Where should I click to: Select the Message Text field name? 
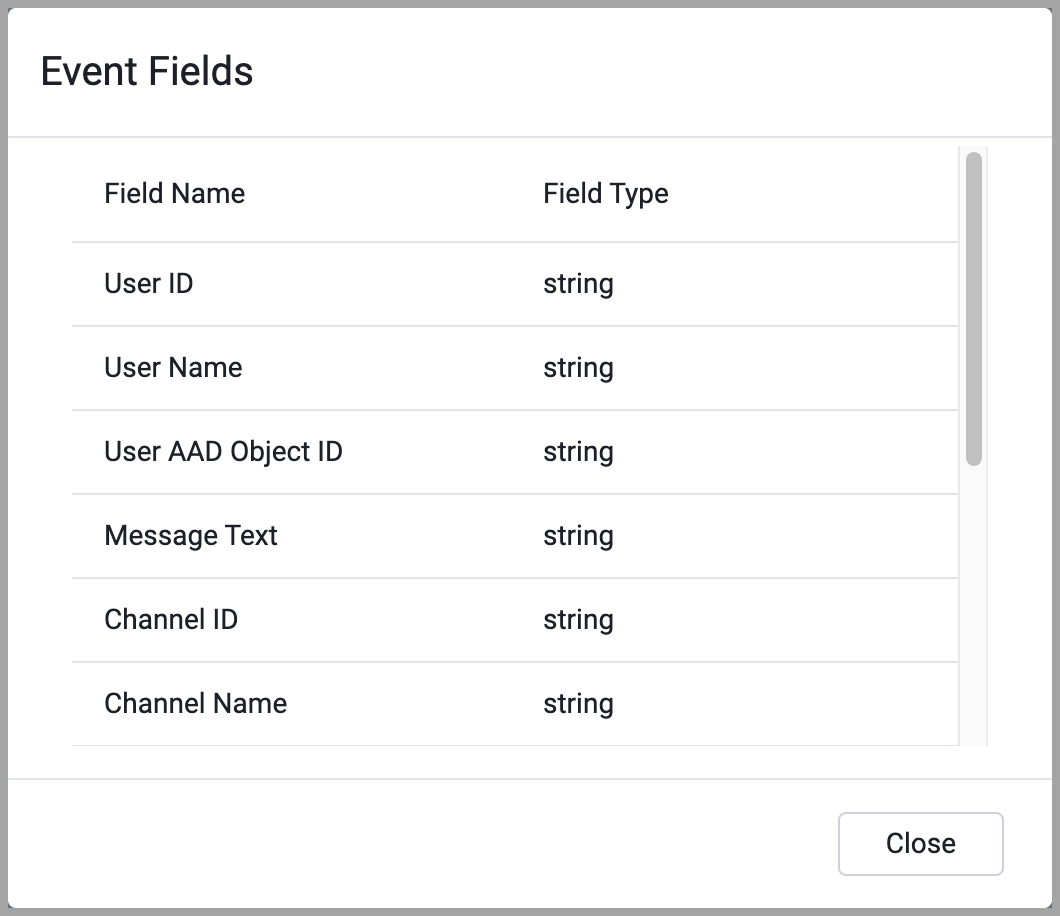click(x=191, y=536)
